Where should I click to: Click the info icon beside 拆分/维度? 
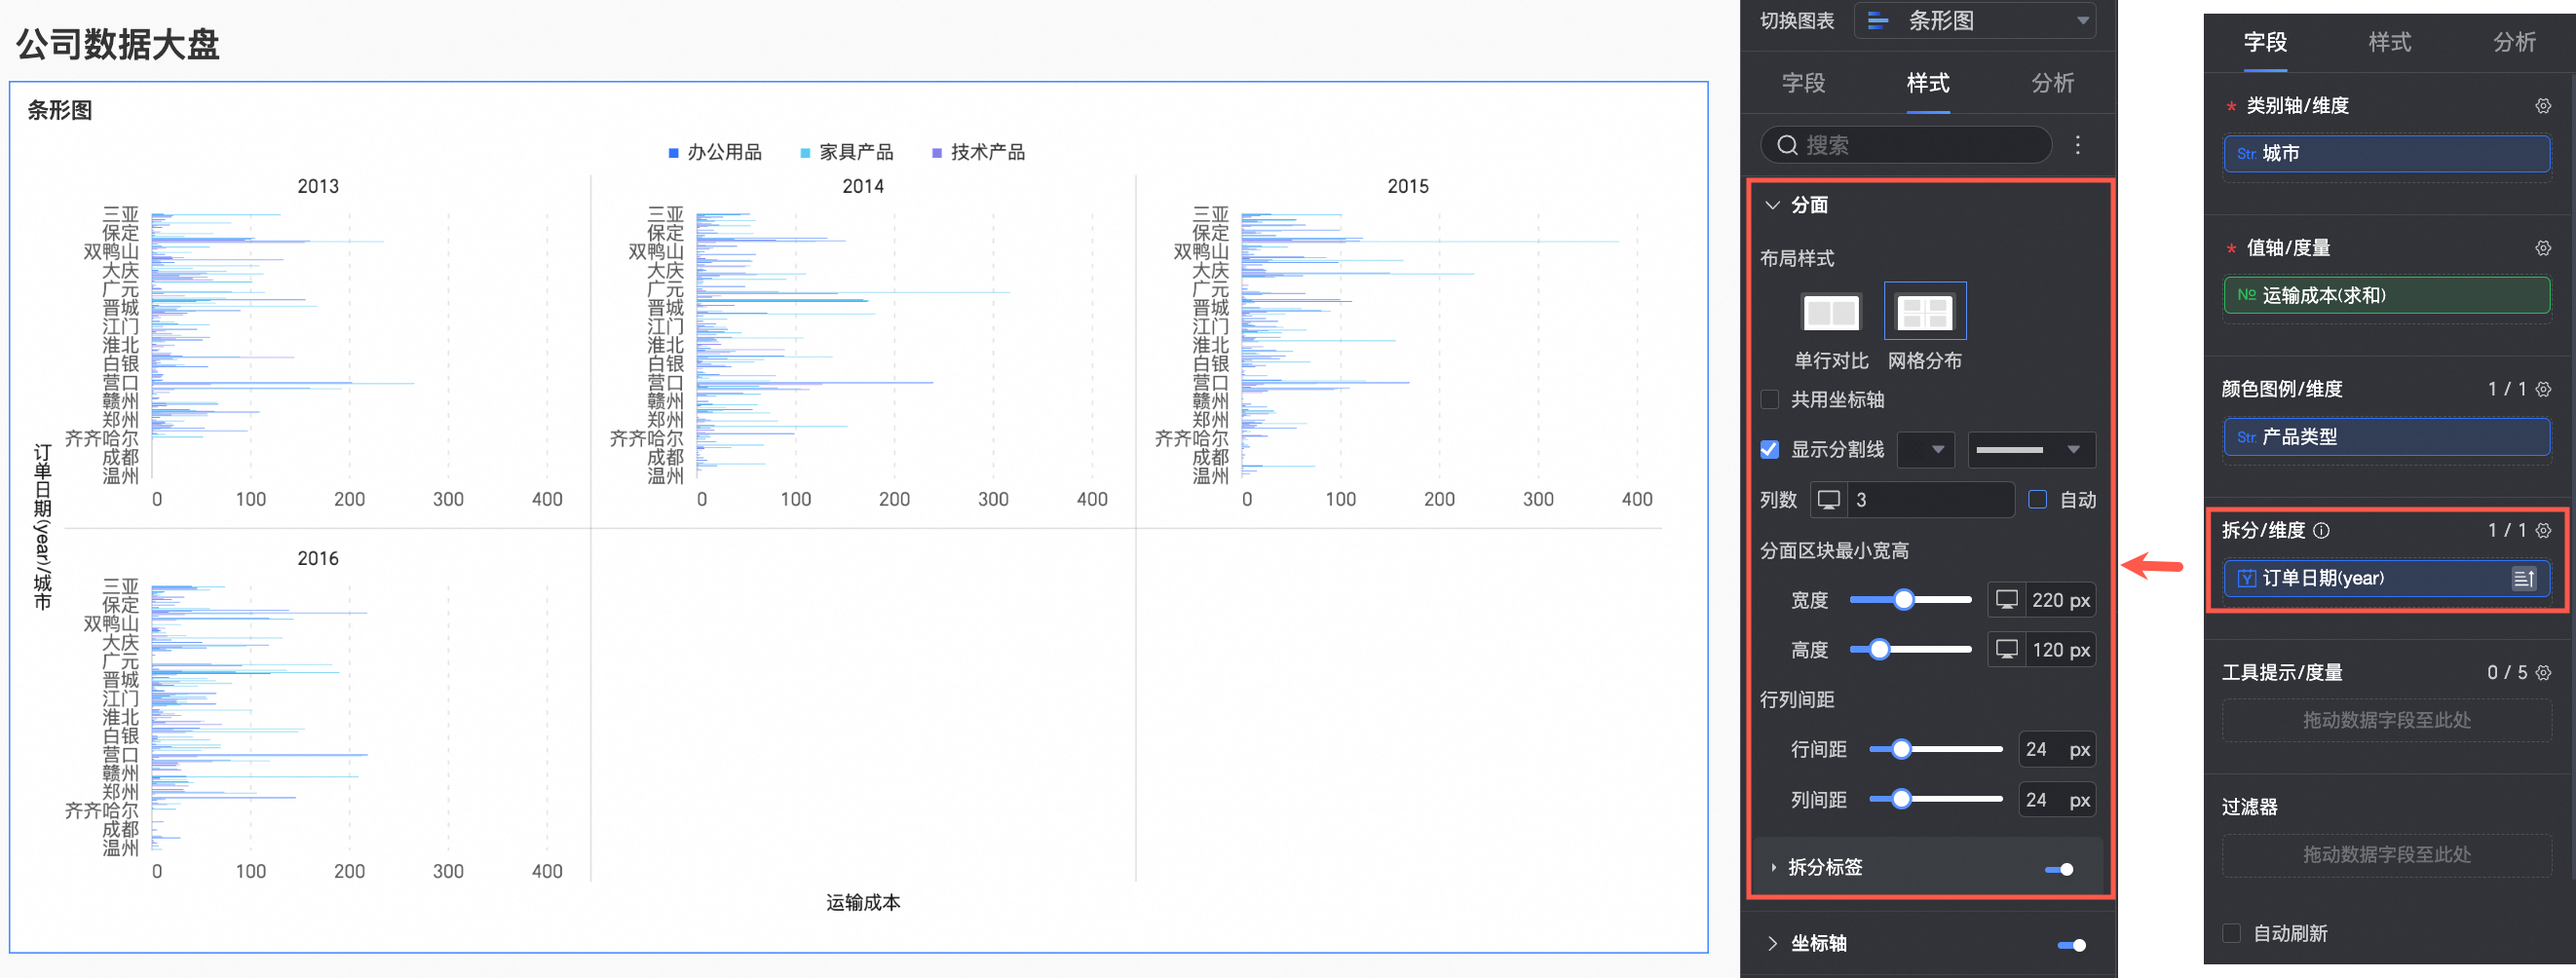(x=2322, y=531)
